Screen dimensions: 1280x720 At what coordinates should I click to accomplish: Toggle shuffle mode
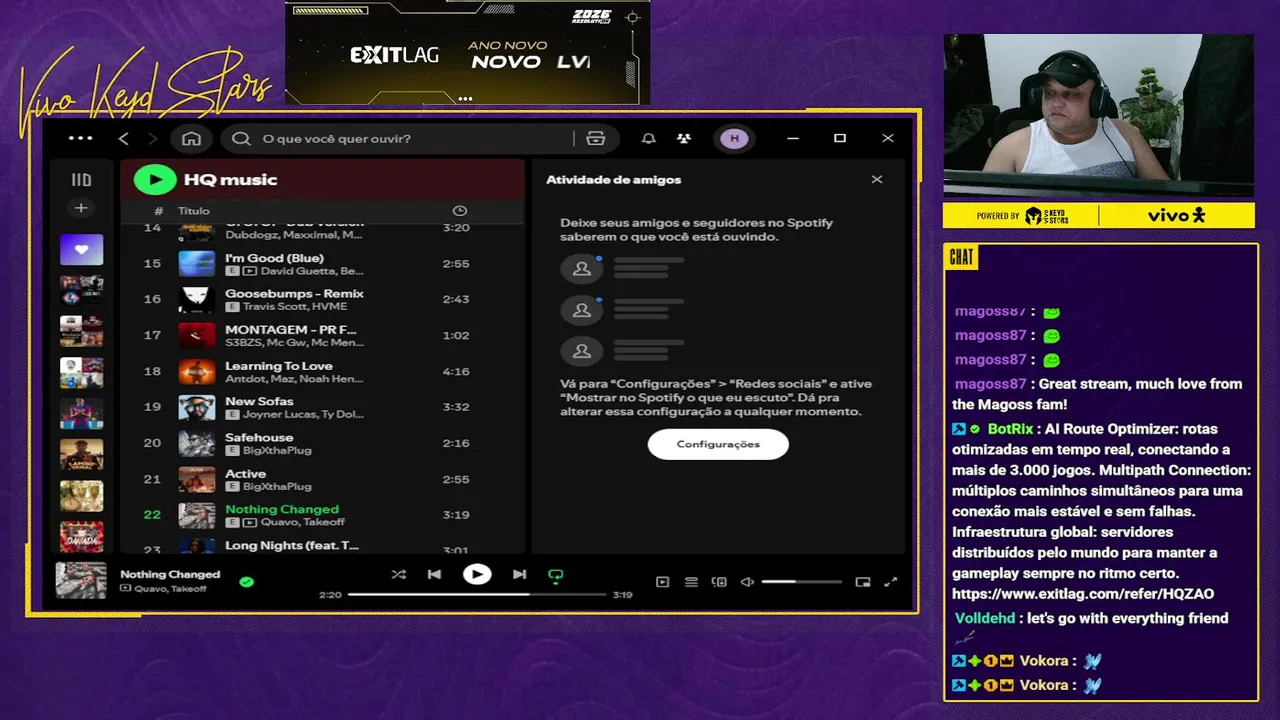(398, 574)
